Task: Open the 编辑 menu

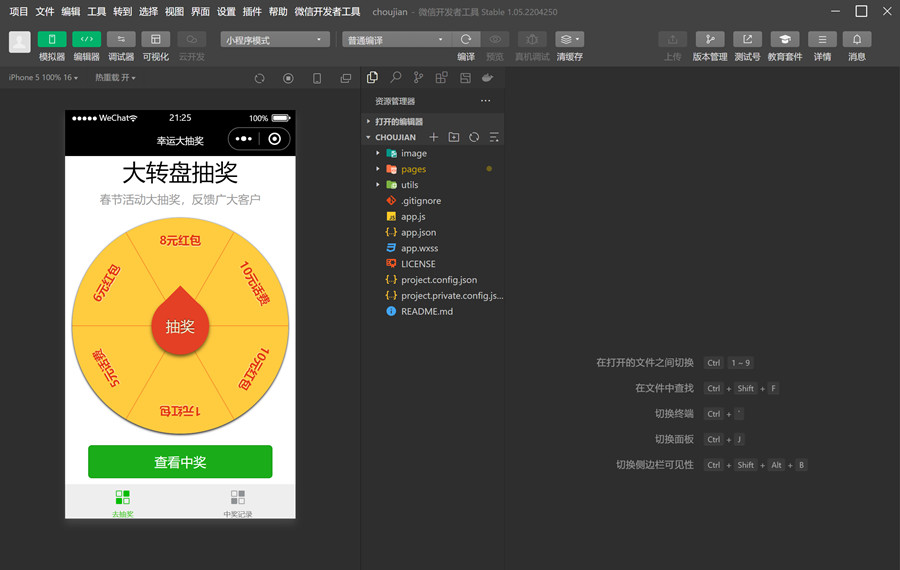Action: pos(71,11)
